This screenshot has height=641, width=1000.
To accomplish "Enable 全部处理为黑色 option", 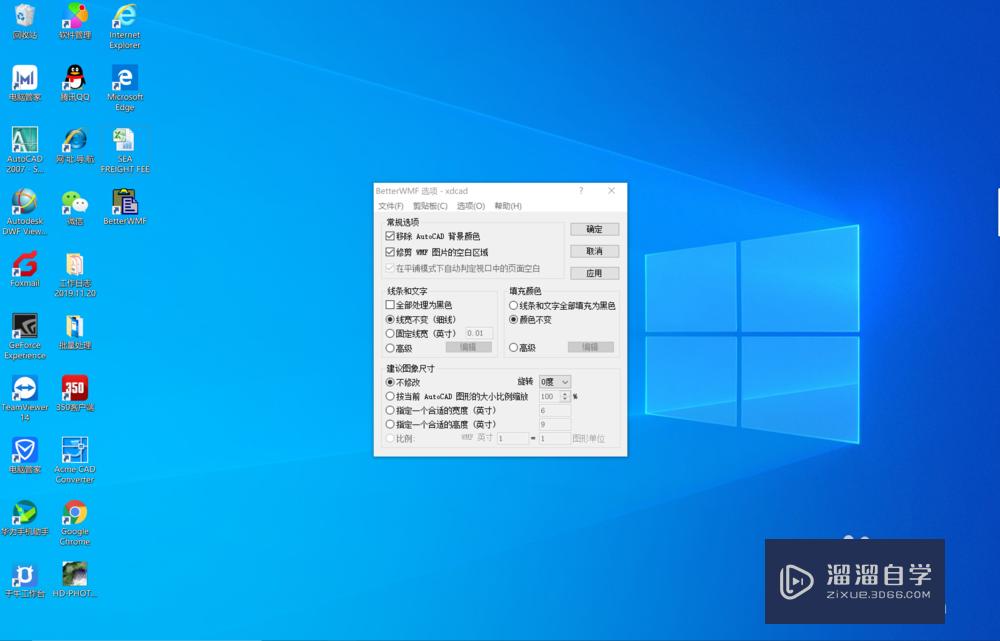I will pos(390,306).
